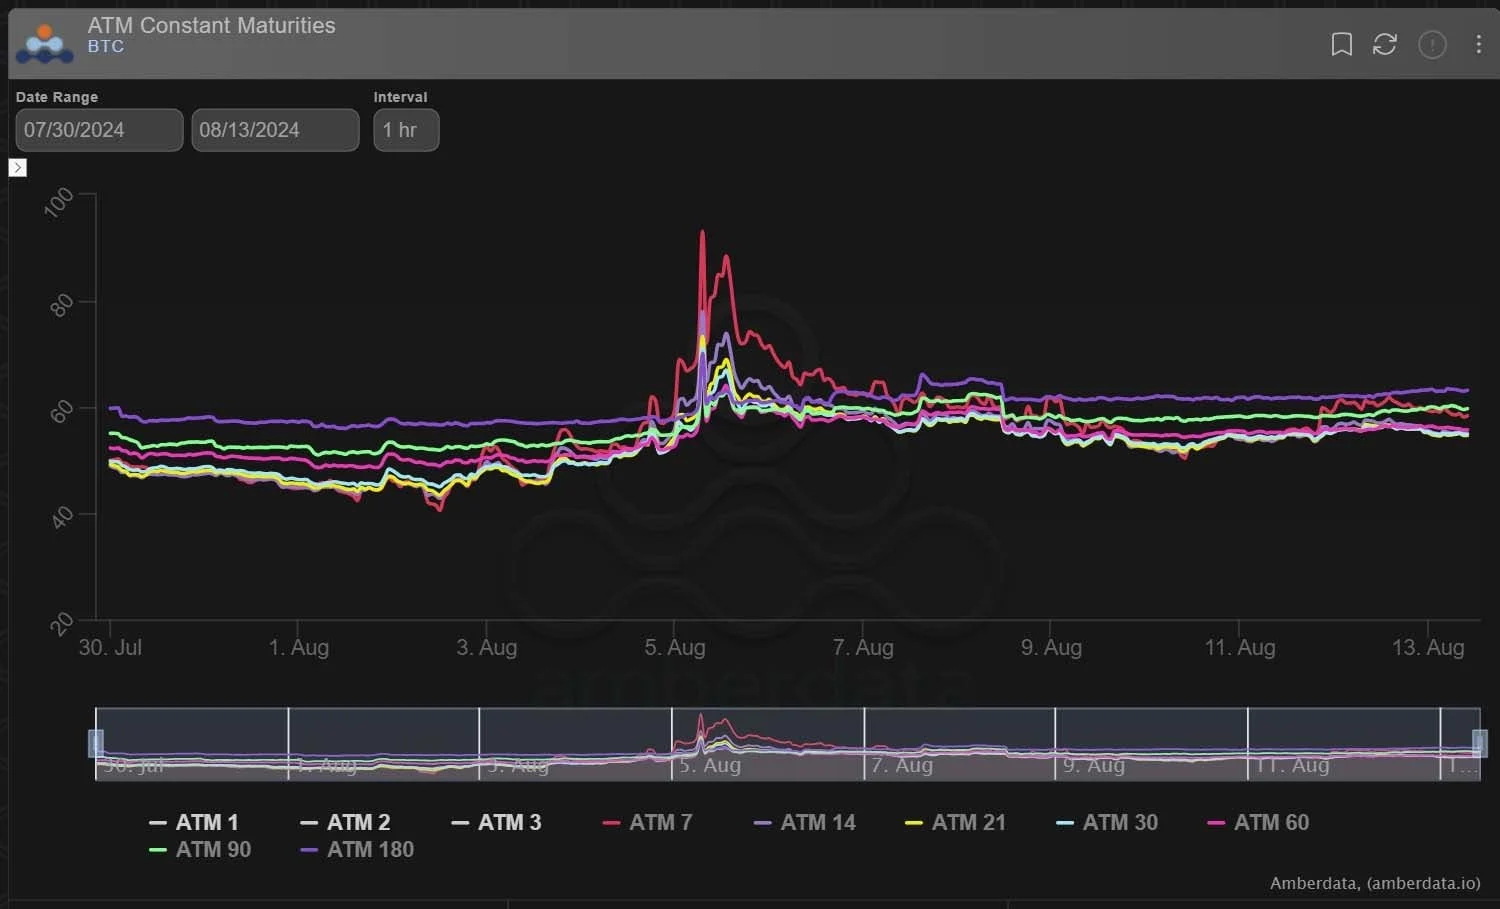Click the 60 y-axis label

coord(61,411)
